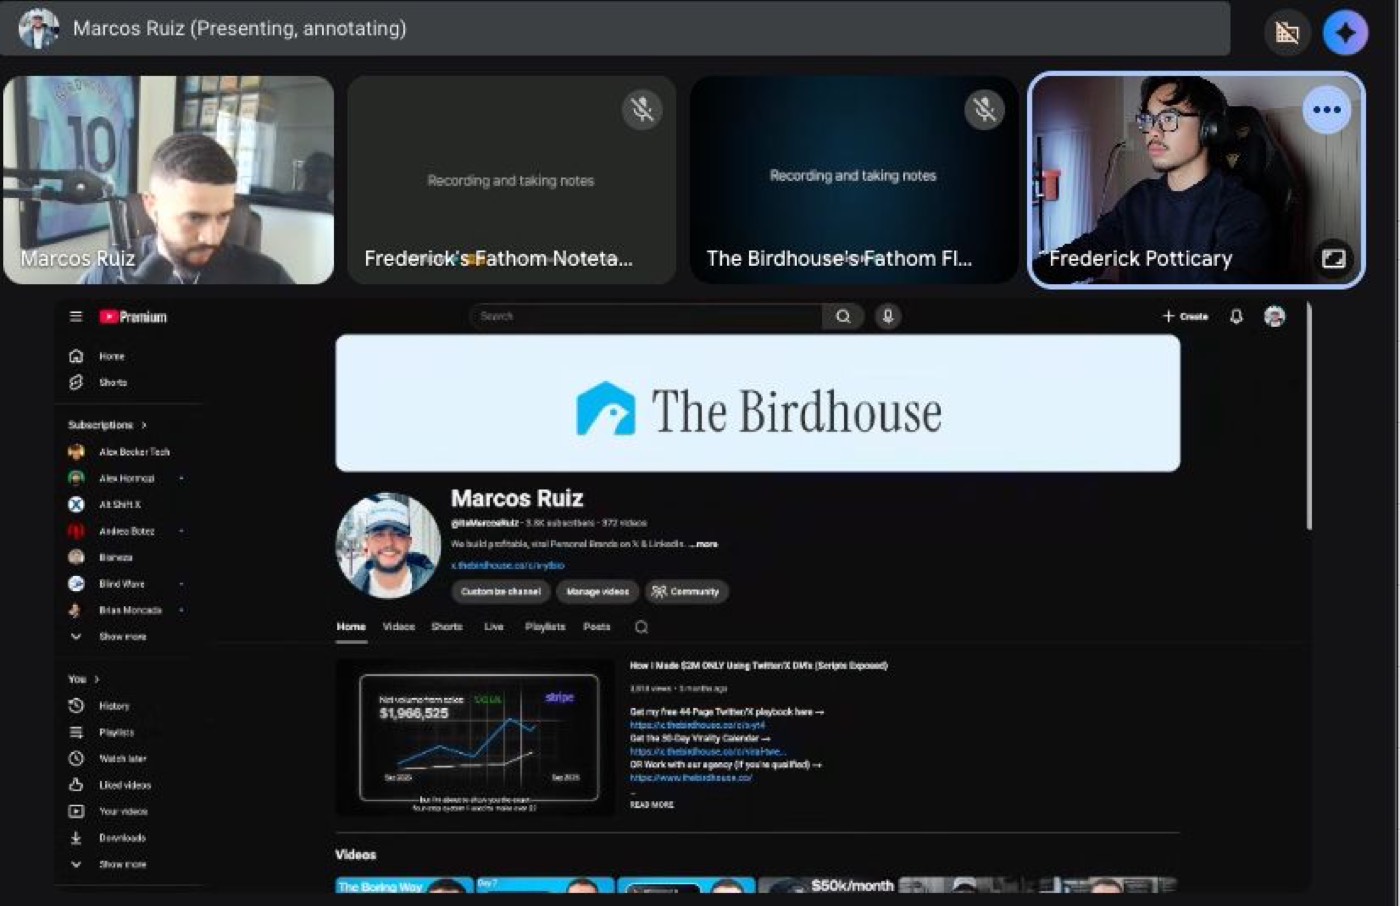Click the Create button in the YouTube header
This screenshot has width=1400, height=906.
[1185, 316]
